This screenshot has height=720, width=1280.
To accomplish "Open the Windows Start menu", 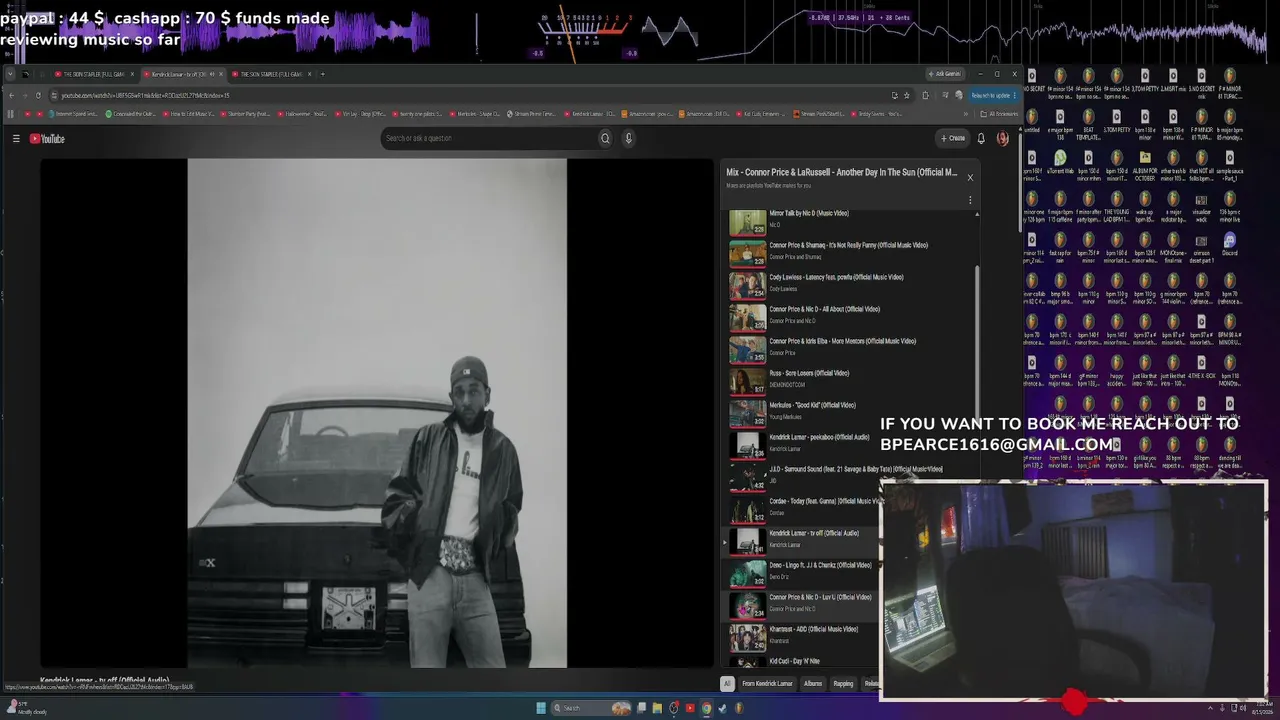I will pyautogui.click(x=541, y=708).
